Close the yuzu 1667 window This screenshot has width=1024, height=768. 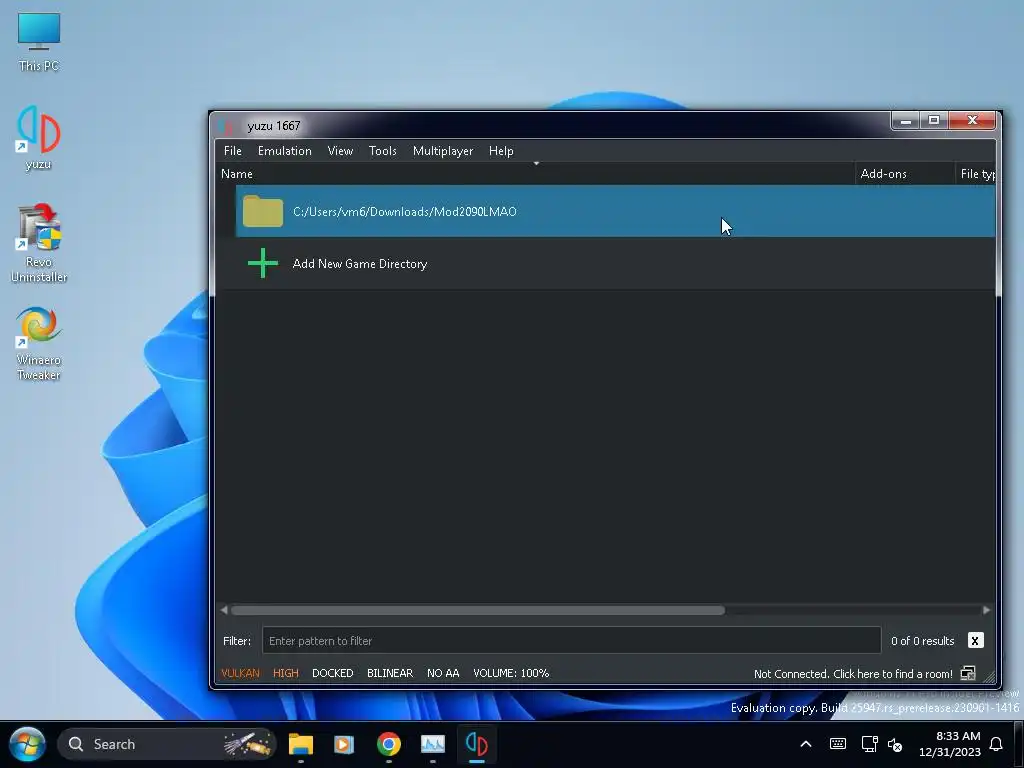(x=972, y=121)
